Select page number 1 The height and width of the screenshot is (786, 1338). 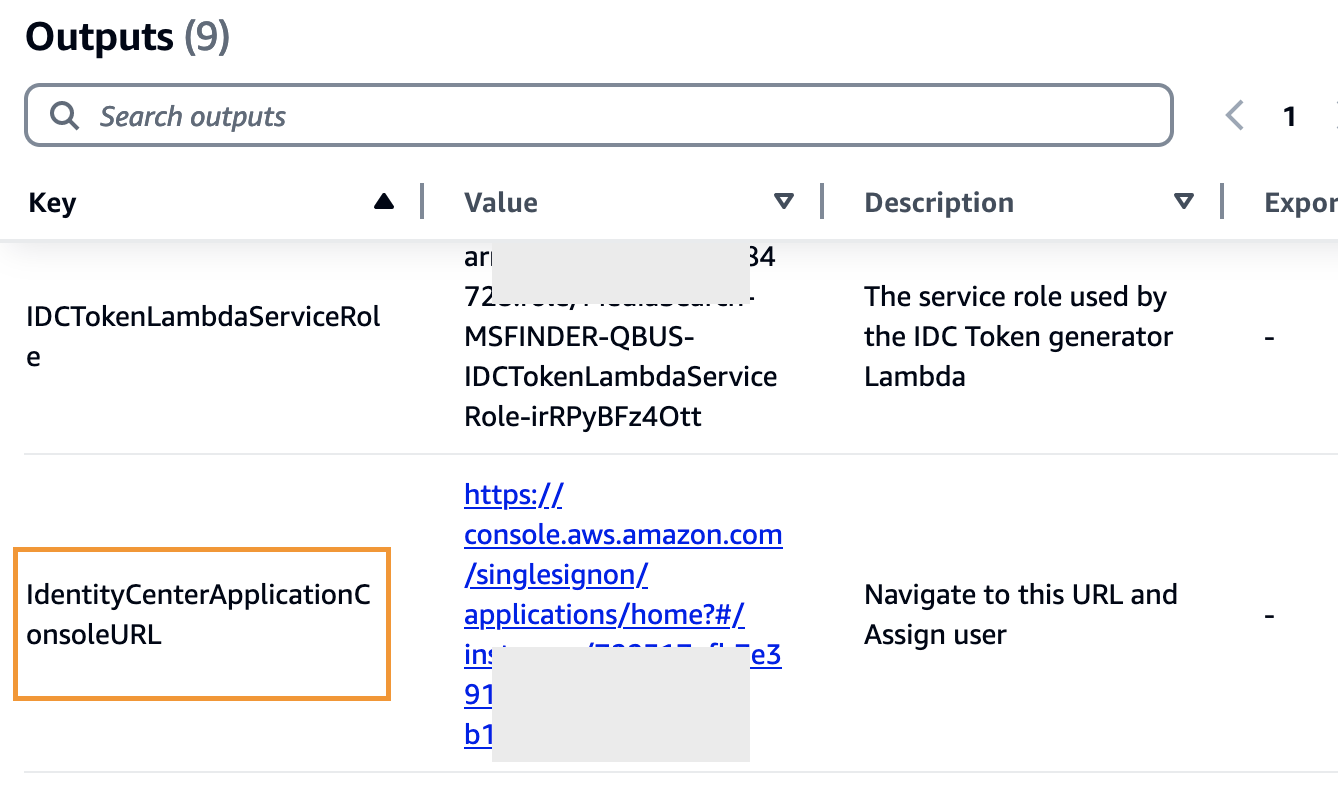1290,117
